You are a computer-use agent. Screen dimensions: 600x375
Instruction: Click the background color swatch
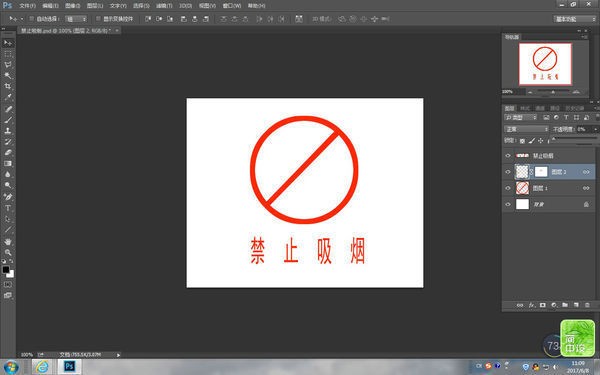pyautogui.click(x=11, y=274)
